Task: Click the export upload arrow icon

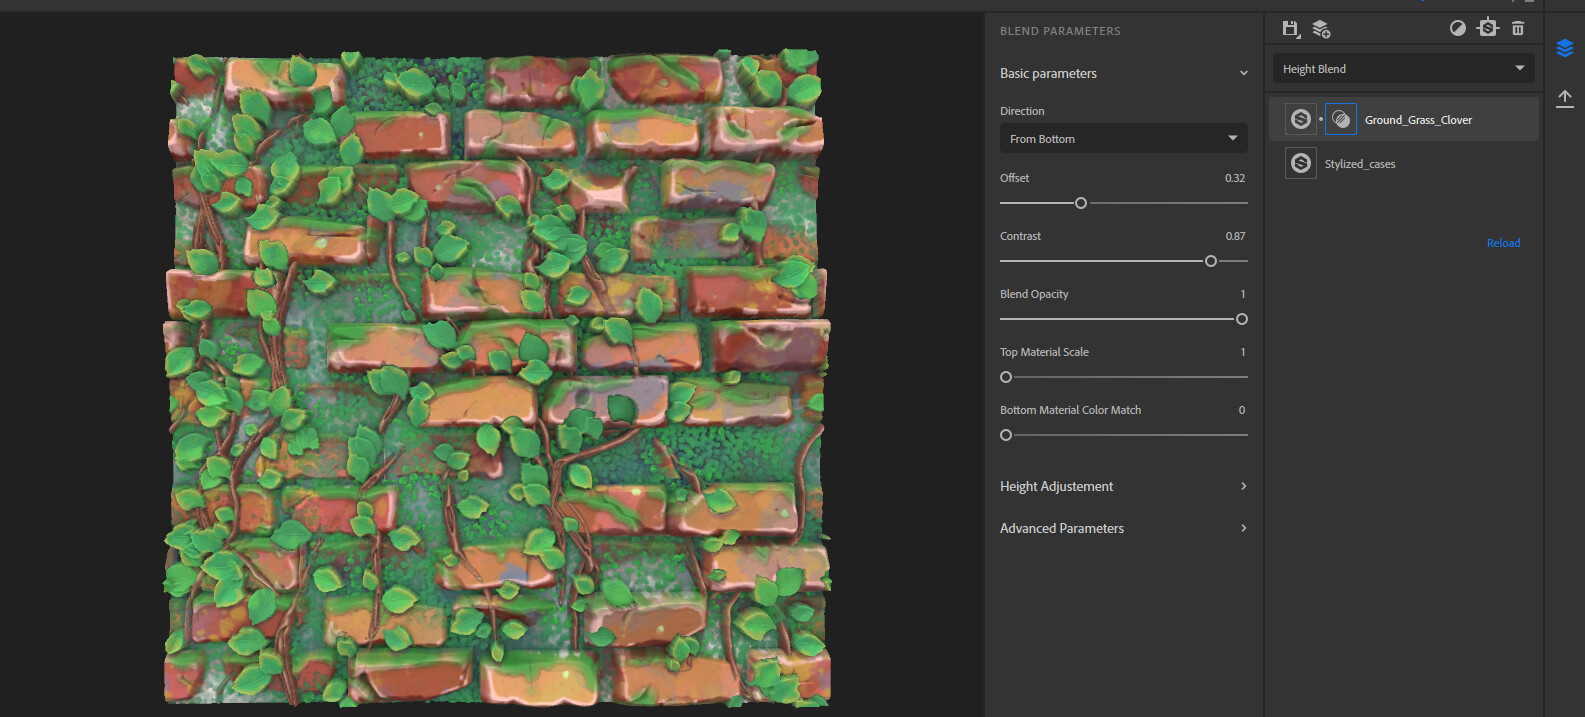Action: coord(1565,98)
